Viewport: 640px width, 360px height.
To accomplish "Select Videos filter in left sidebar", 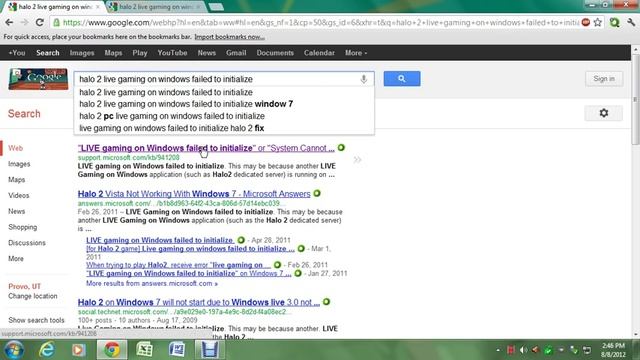I will (19, 196).
